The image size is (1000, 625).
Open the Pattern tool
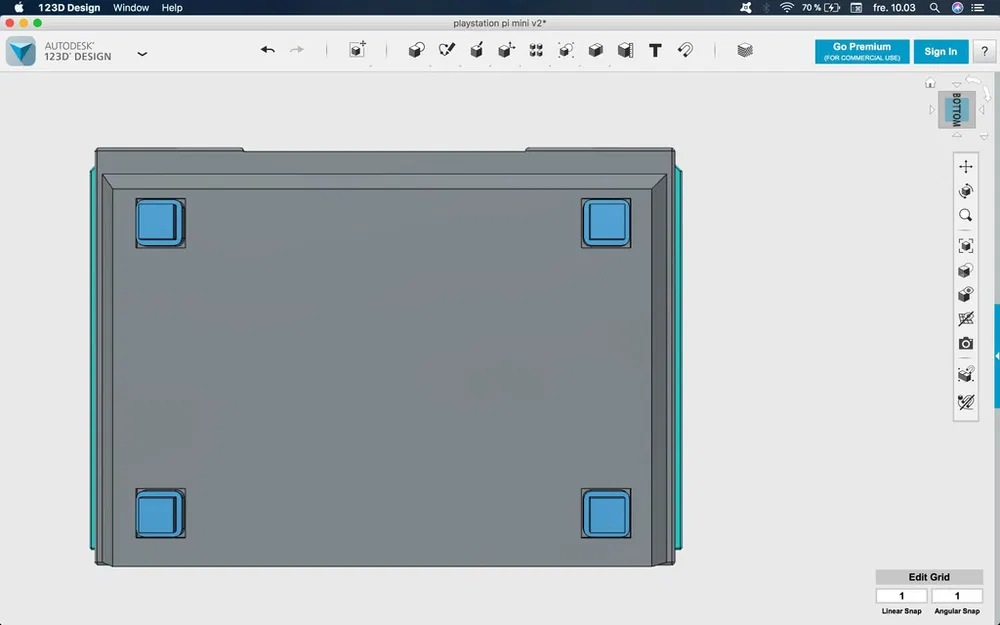(536, 50)
